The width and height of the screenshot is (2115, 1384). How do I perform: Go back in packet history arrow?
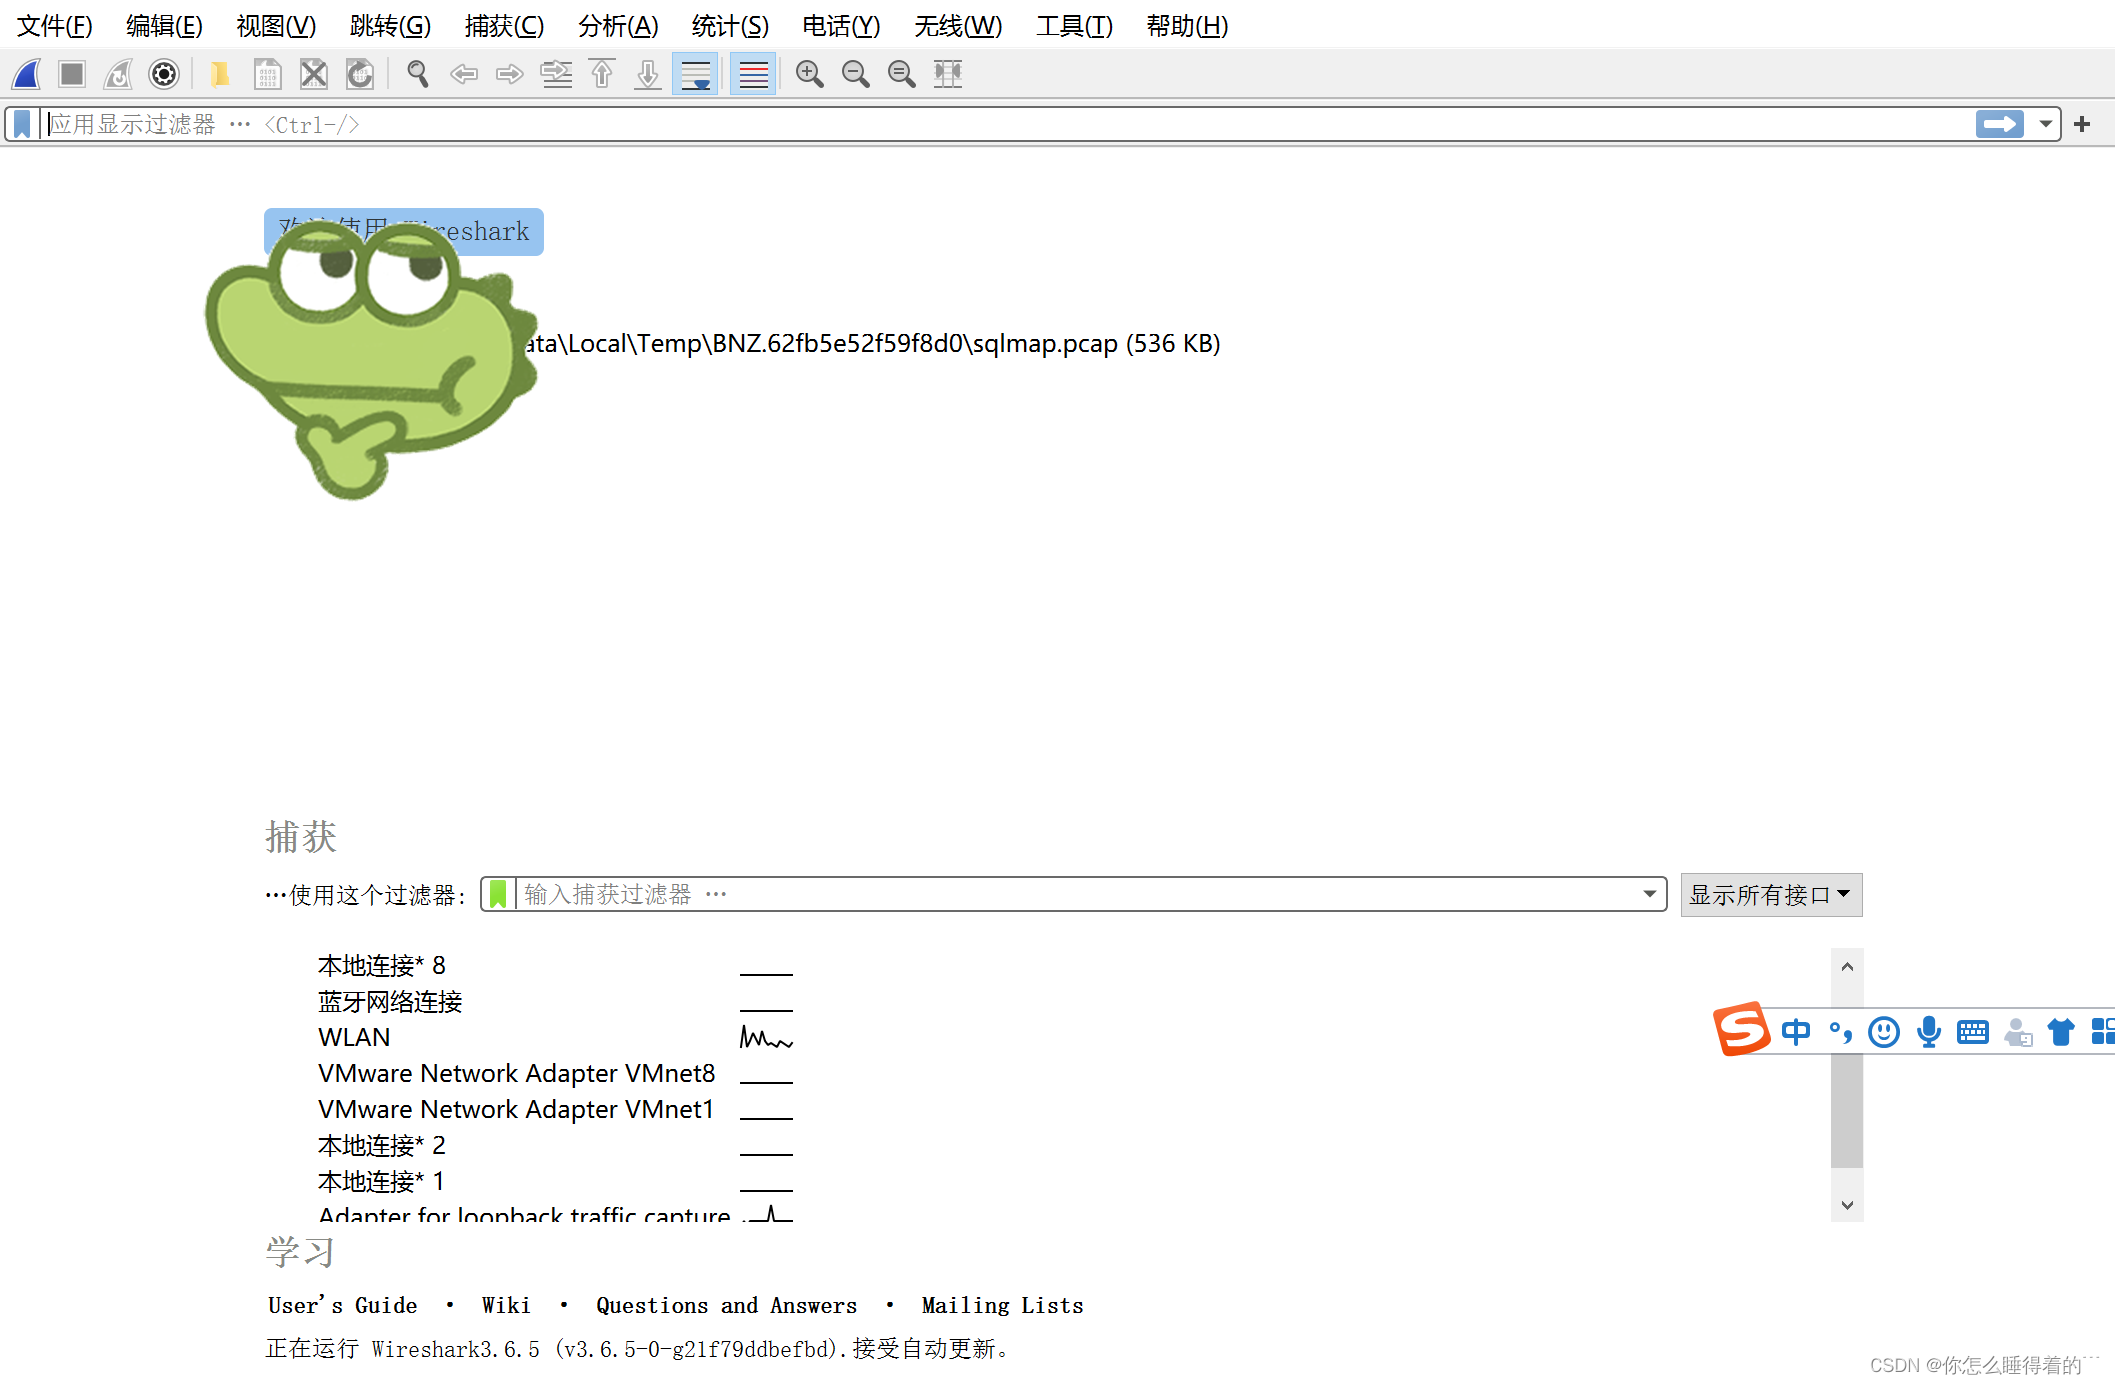(464, 74)
